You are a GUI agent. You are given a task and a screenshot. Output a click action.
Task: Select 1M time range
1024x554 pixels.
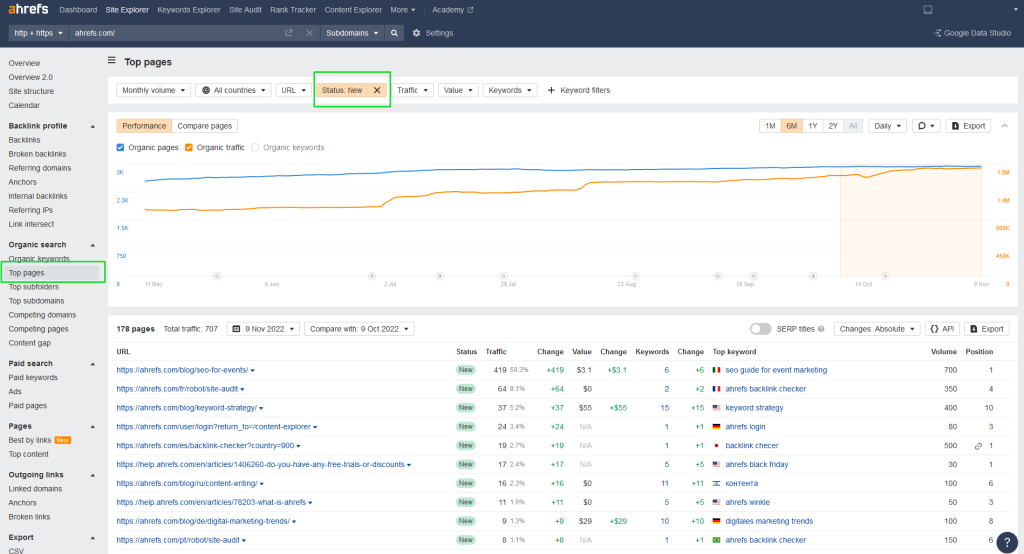[x=770, y=126]
